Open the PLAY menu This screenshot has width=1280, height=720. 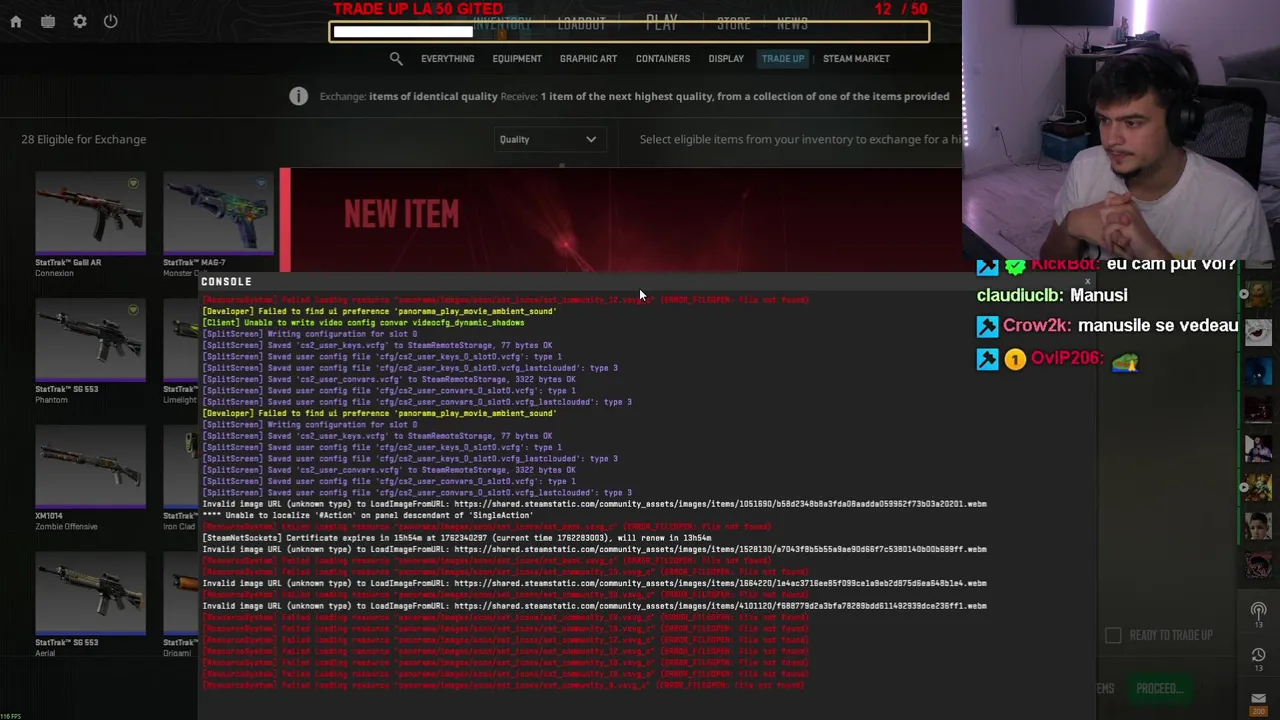tap(661, 21)
